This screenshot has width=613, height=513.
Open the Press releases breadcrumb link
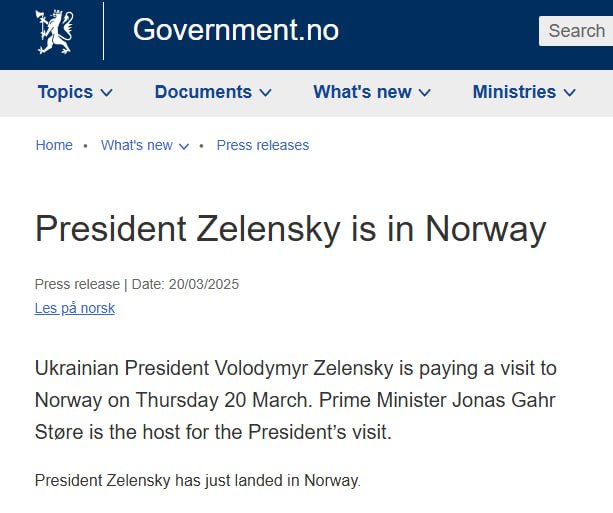[263, 145]
